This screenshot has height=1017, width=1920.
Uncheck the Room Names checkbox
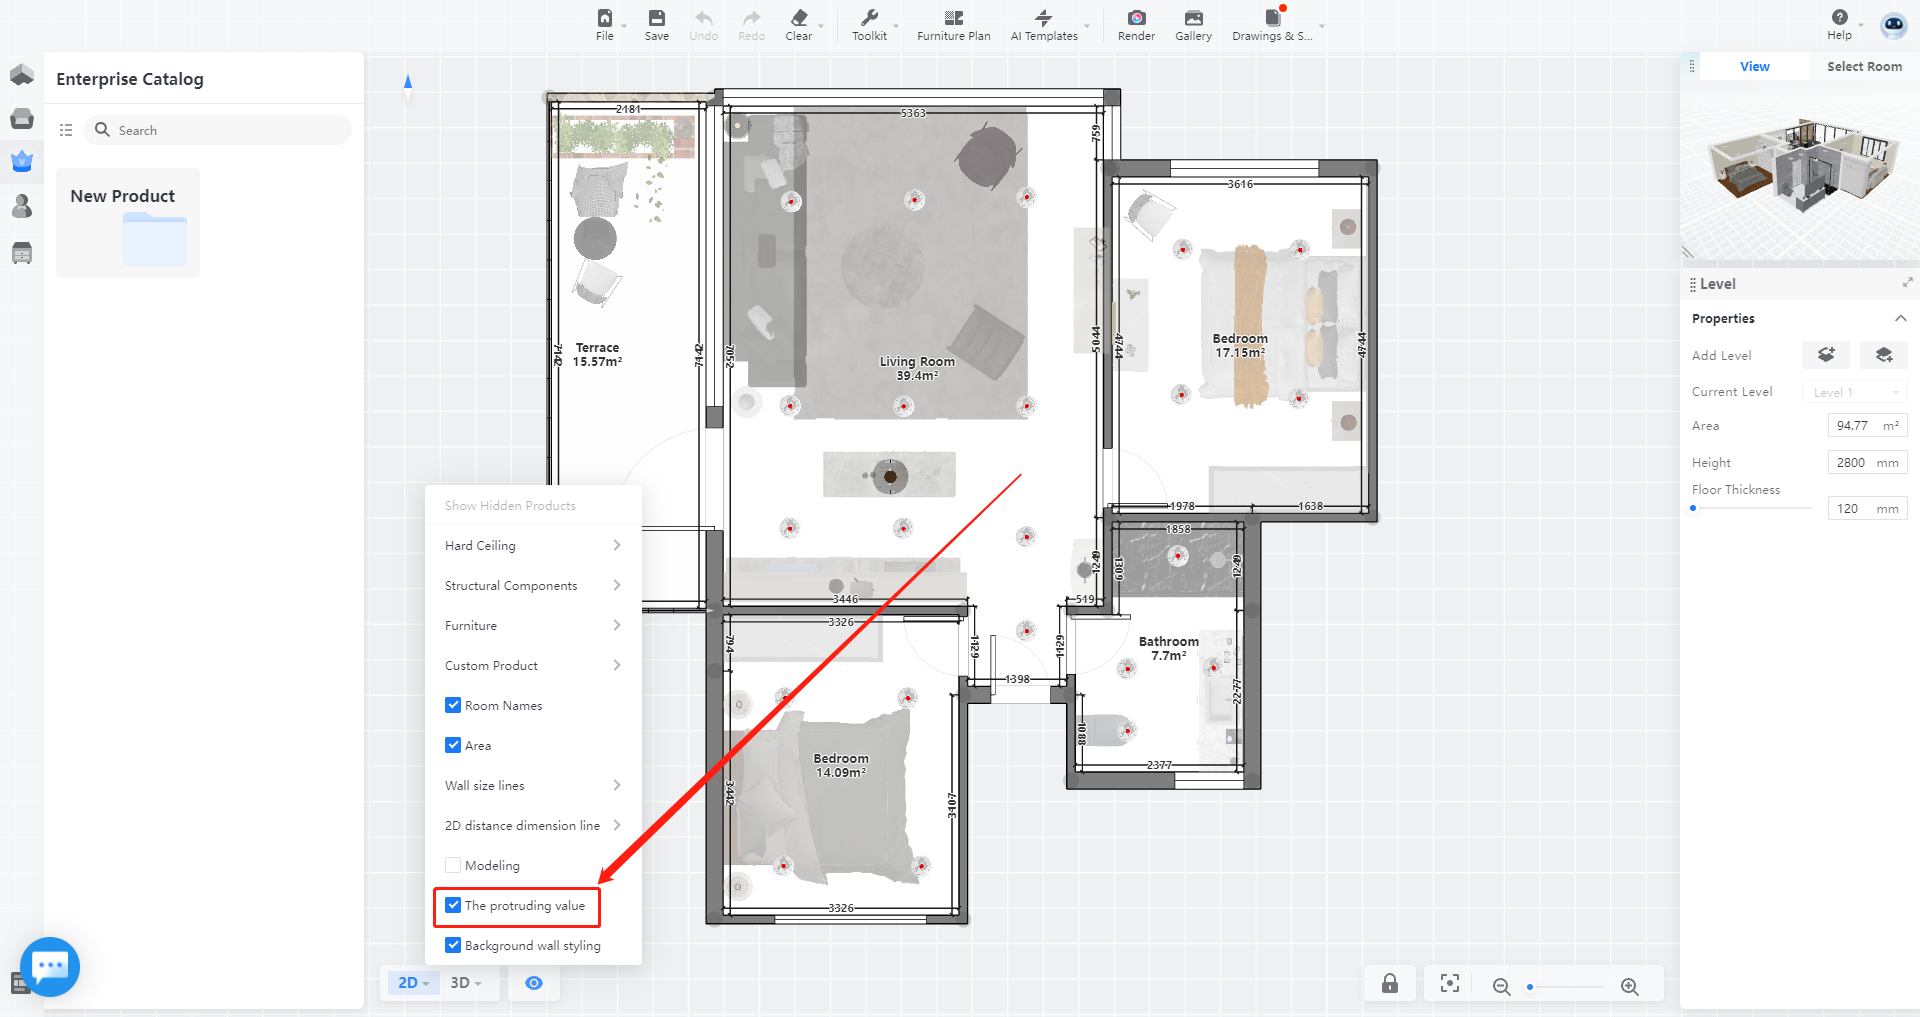click(x=453, y=705)
